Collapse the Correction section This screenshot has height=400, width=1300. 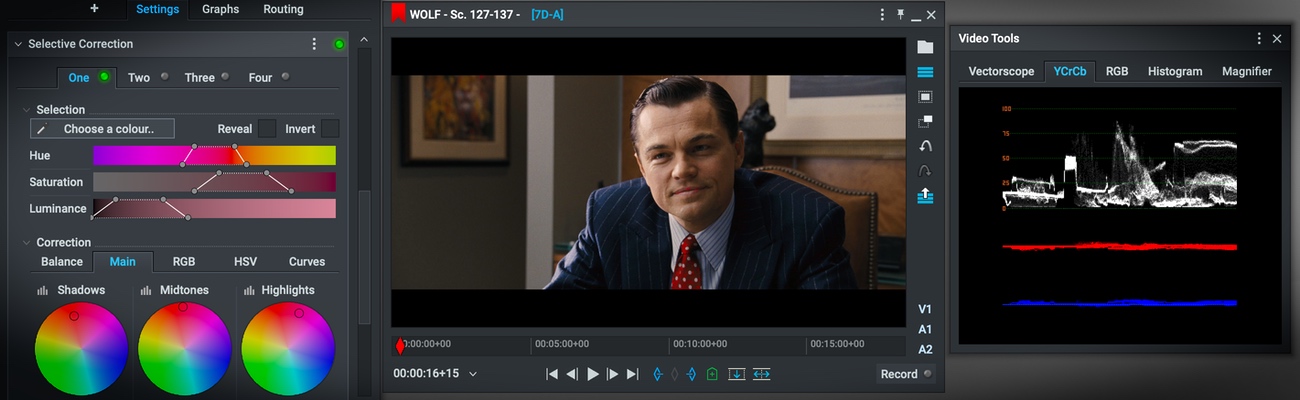[25, 242]
